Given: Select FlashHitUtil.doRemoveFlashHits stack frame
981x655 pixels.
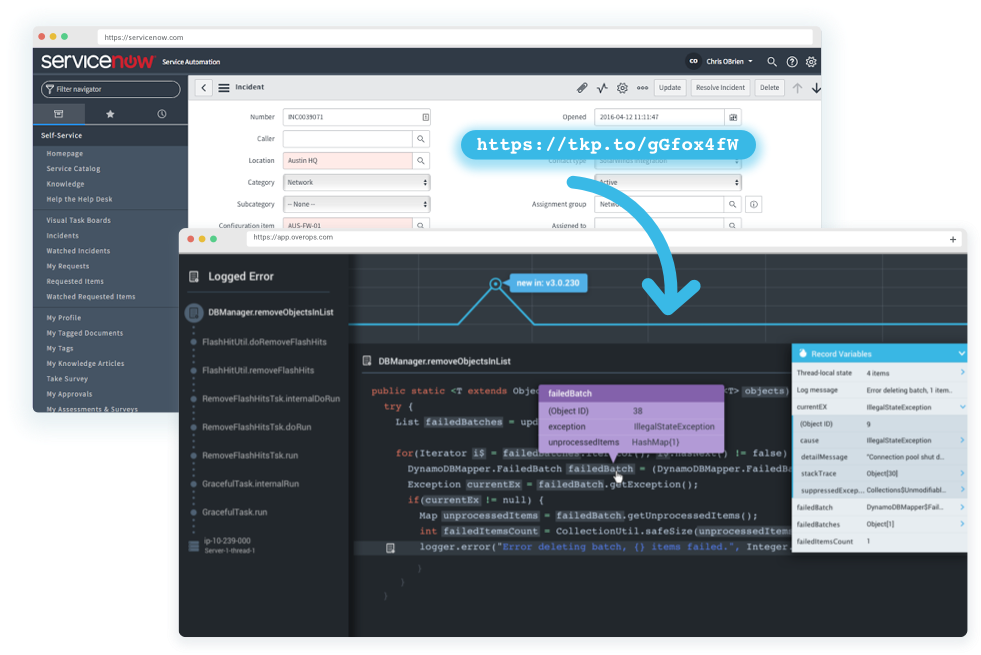Looking at the screenshot, I should click(264, 342).
